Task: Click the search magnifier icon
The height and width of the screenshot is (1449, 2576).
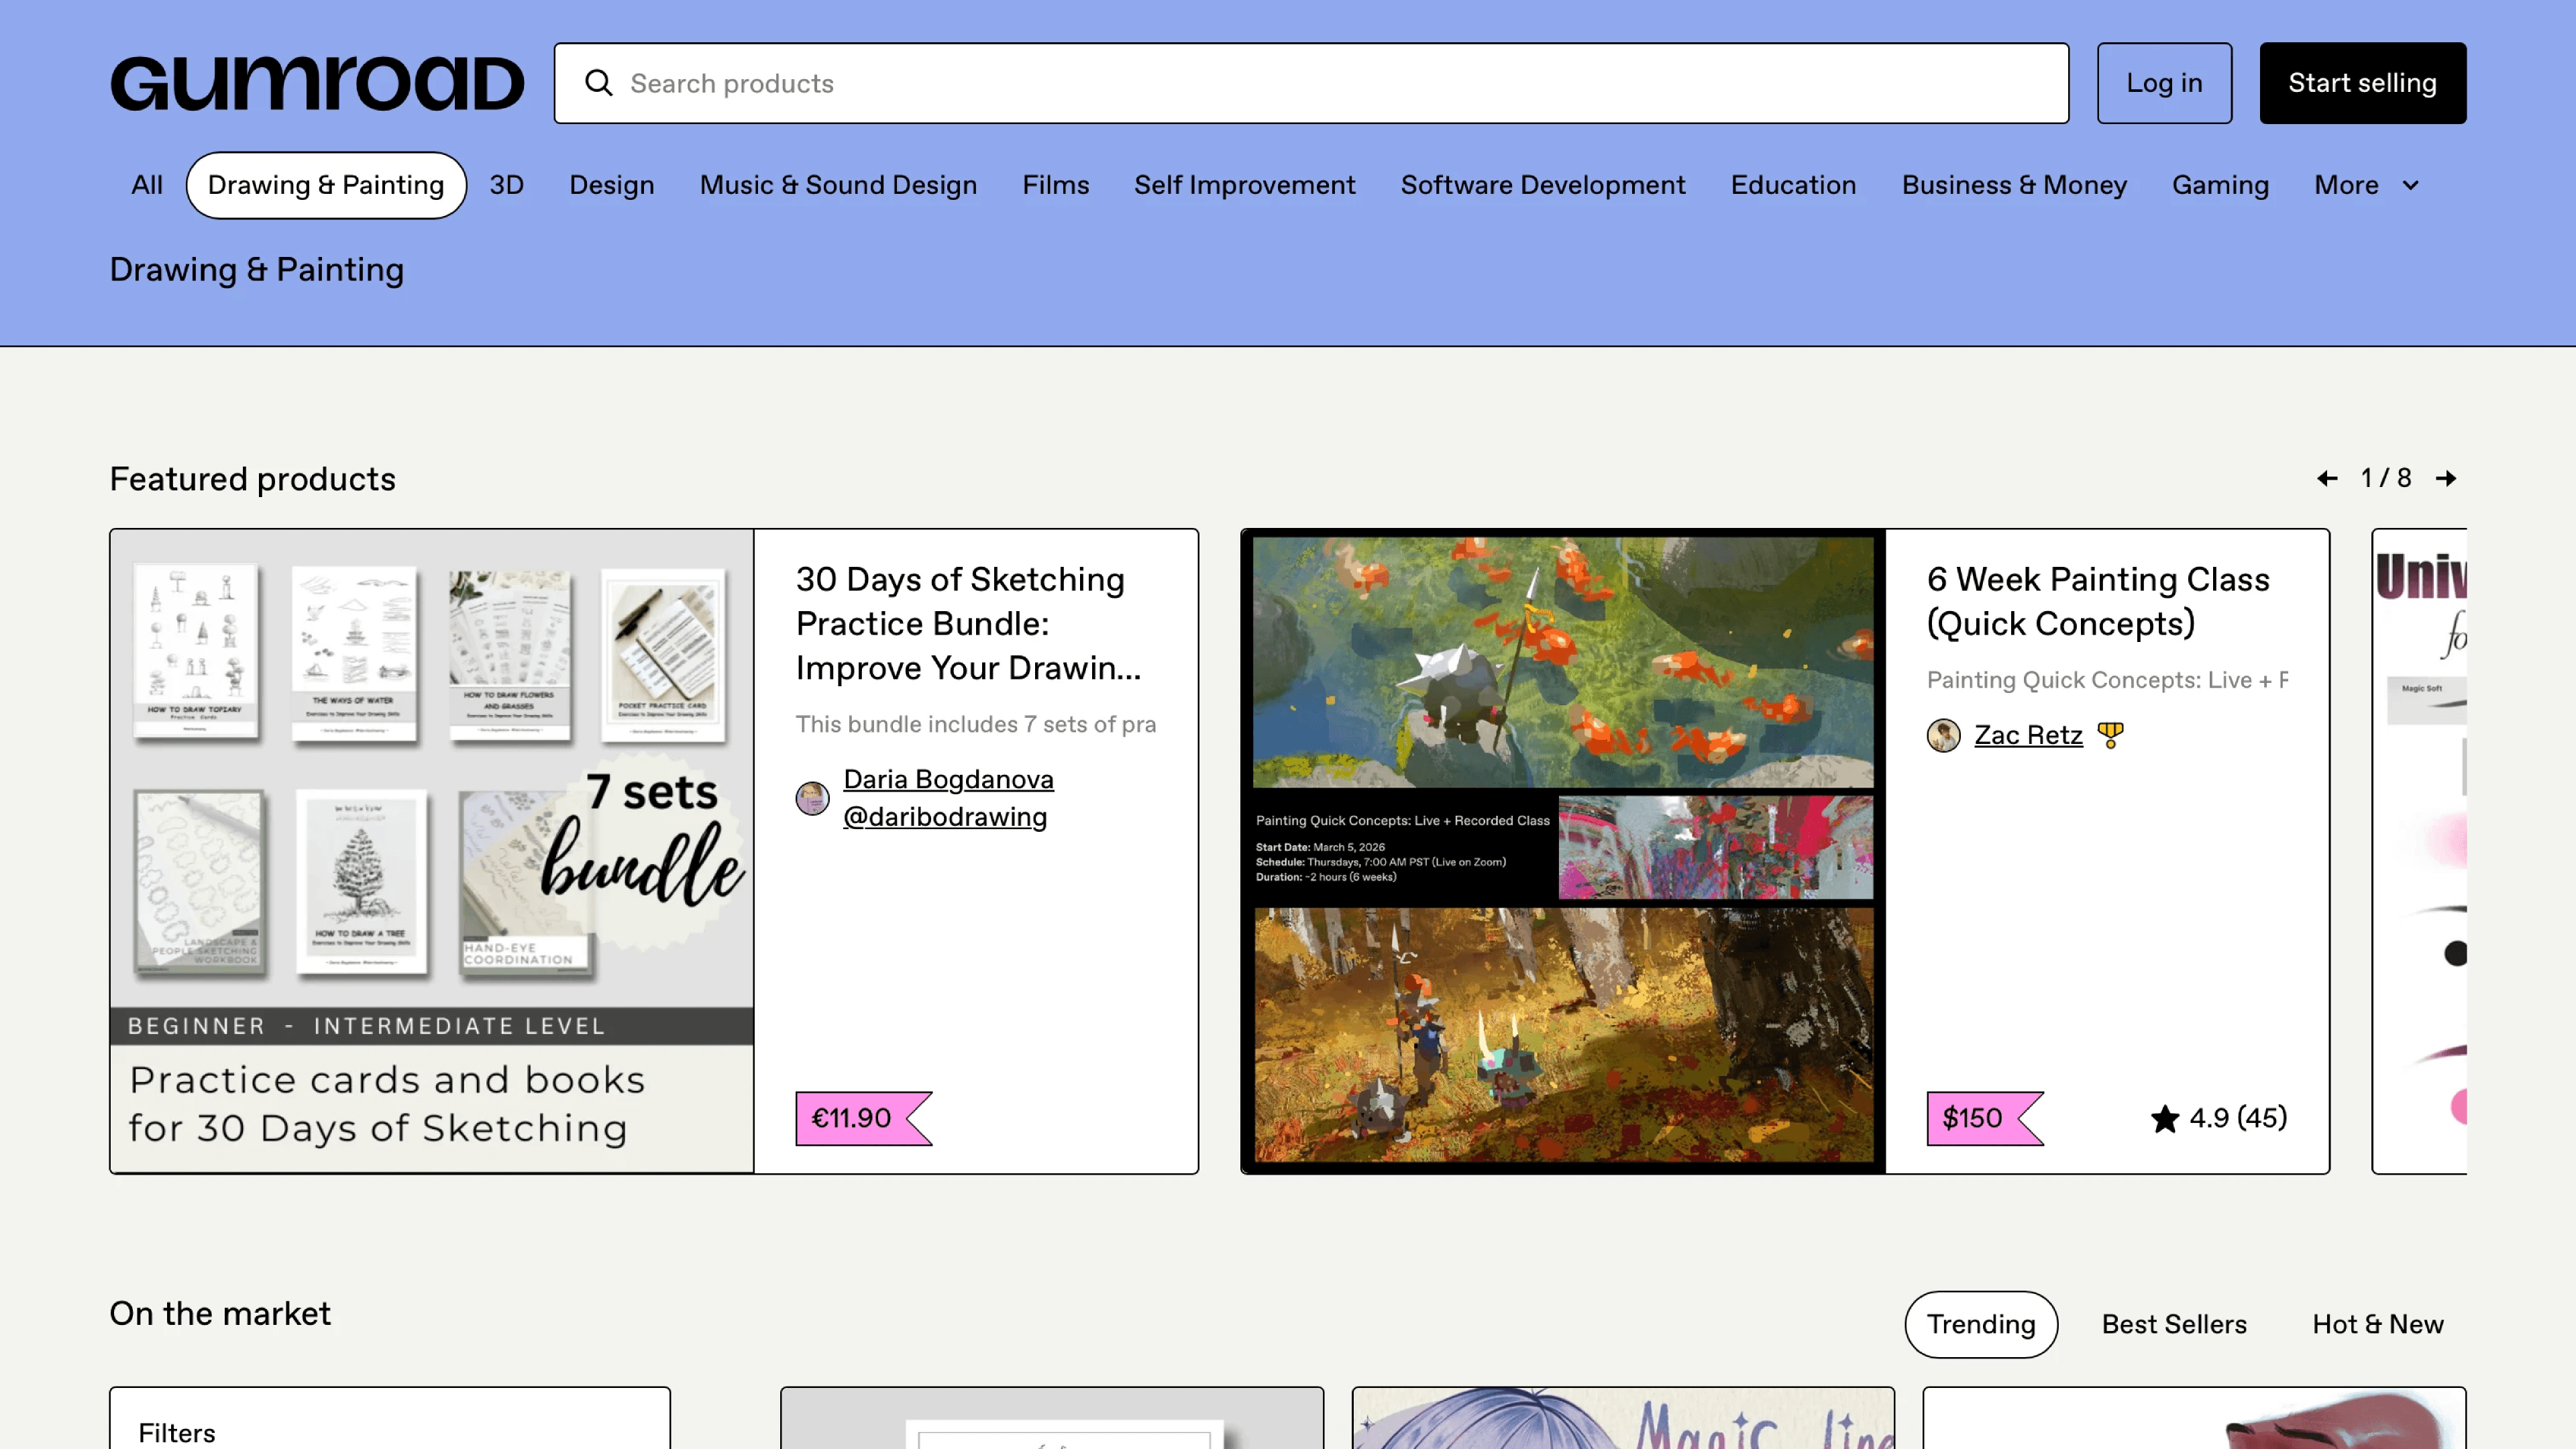Action: (599, 83)
